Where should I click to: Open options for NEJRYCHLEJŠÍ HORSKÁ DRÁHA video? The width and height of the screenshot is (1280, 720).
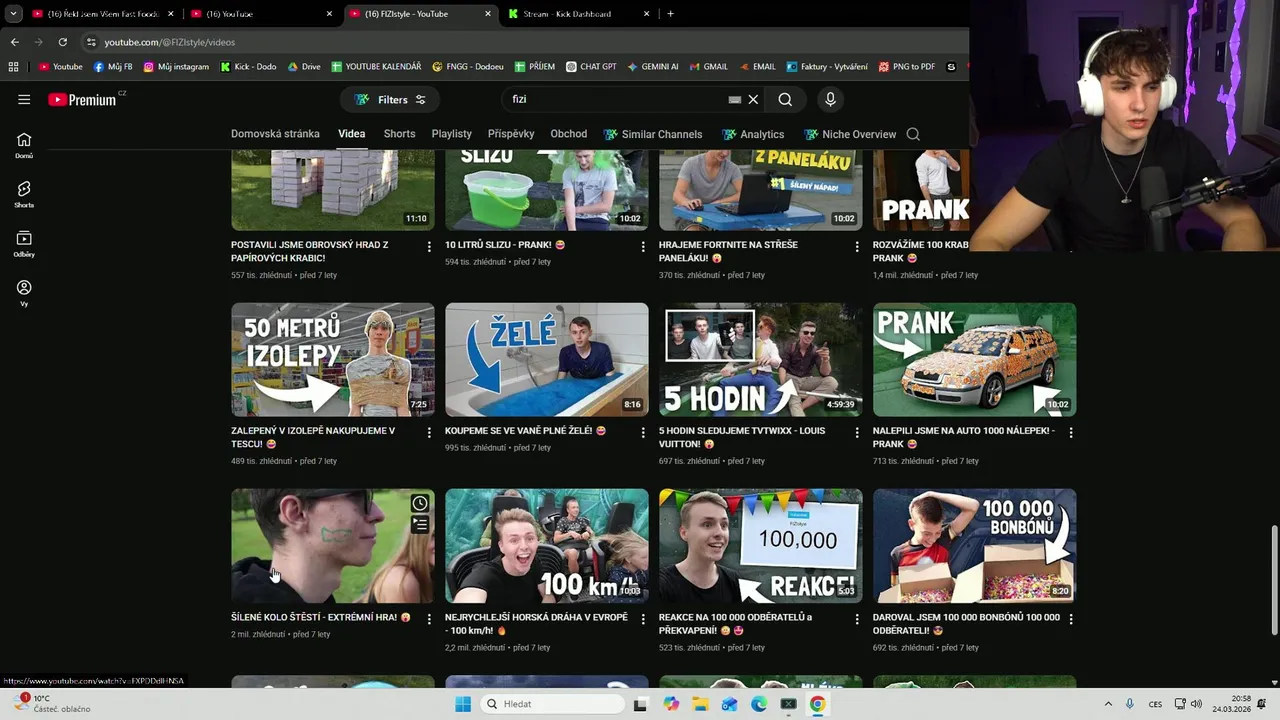tap(643, 619)
